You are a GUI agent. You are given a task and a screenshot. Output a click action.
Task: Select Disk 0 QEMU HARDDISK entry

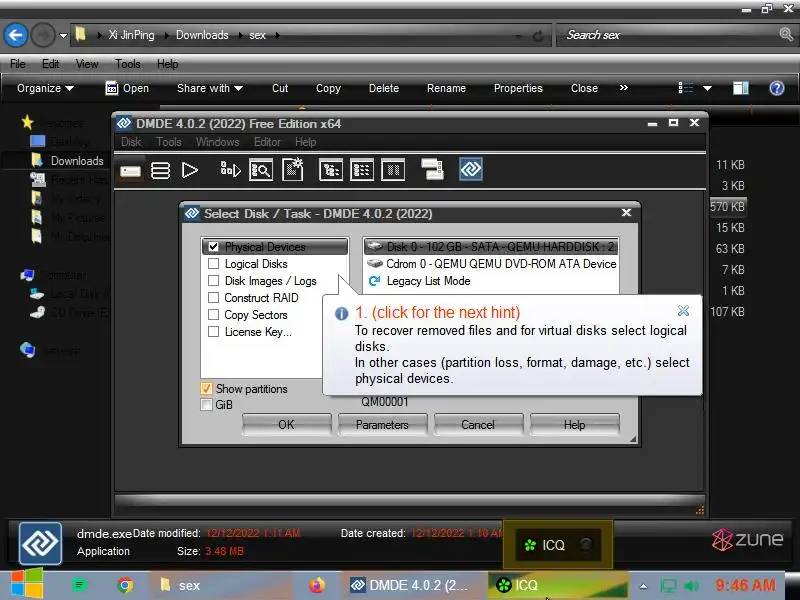pyautogui.click(x=491, y=247)
